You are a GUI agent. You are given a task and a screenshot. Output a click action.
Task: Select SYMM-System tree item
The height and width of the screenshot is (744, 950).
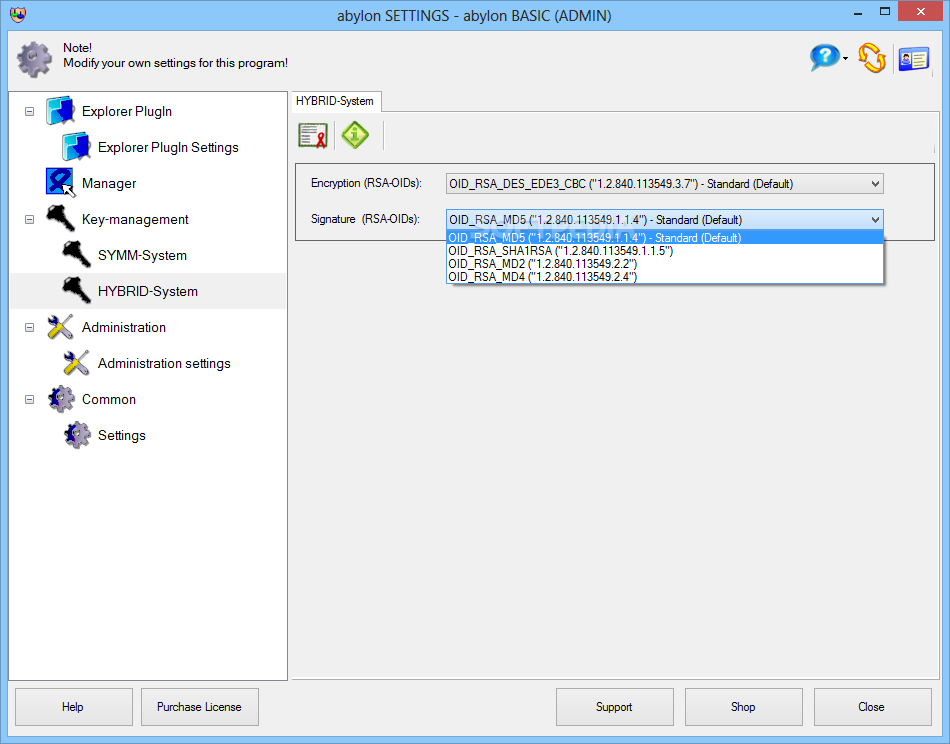[142, 255]
